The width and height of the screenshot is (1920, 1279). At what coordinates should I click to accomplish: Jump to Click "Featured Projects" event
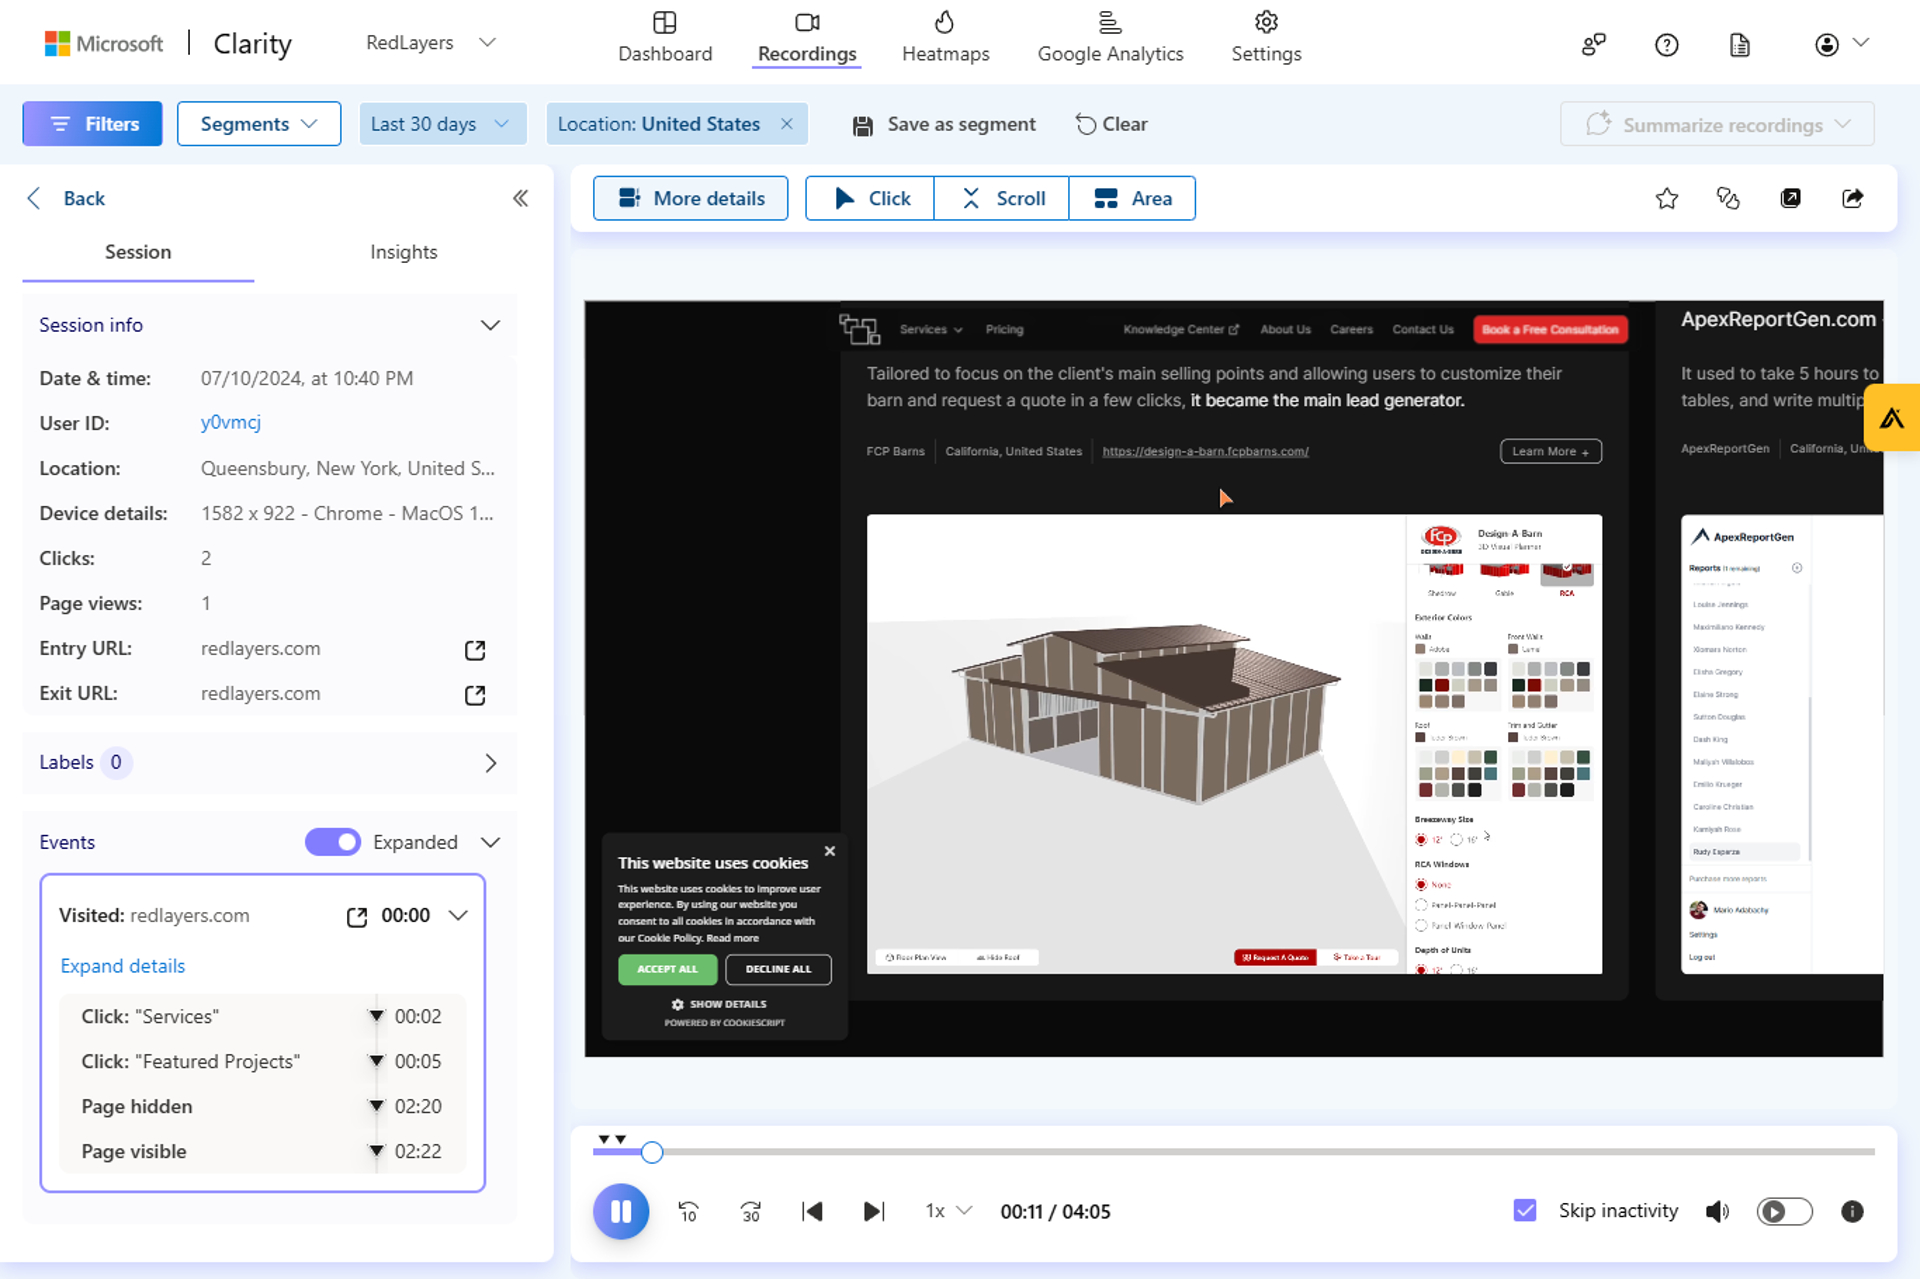click(262, 1061)
